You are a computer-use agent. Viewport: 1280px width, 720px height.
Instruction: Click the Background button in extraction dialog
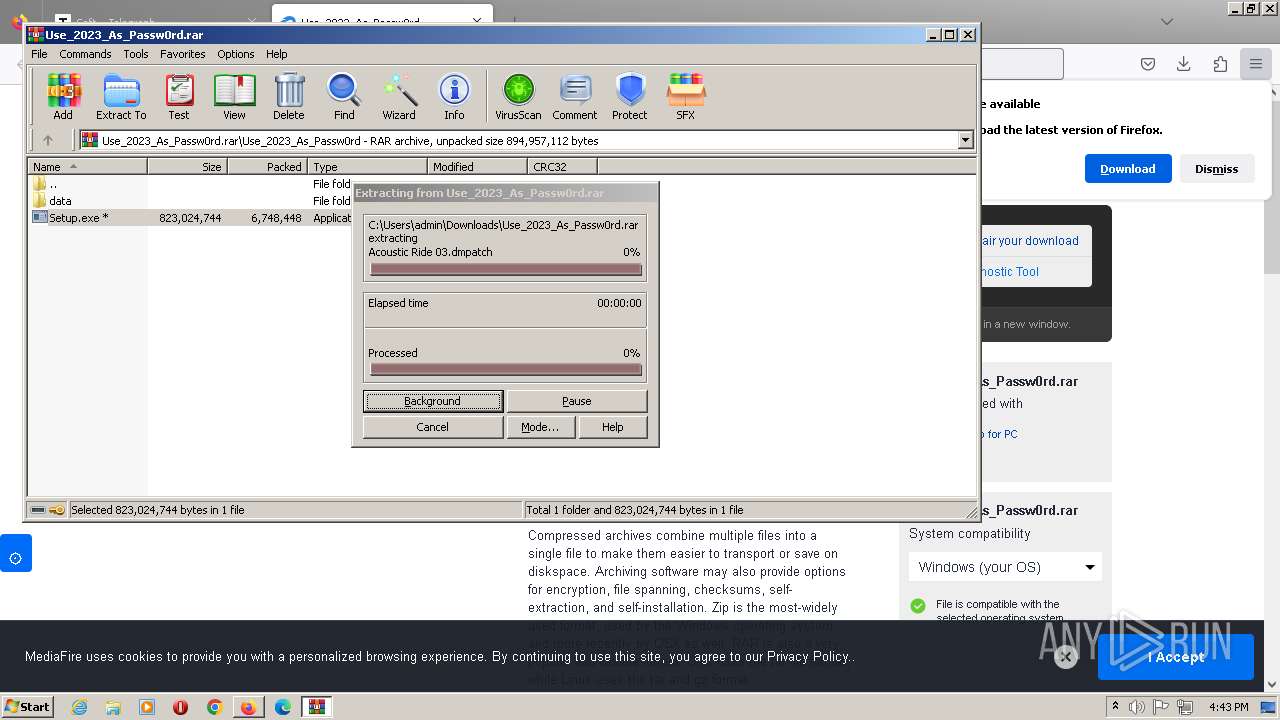pyautogui.click(x=433, y=401)
